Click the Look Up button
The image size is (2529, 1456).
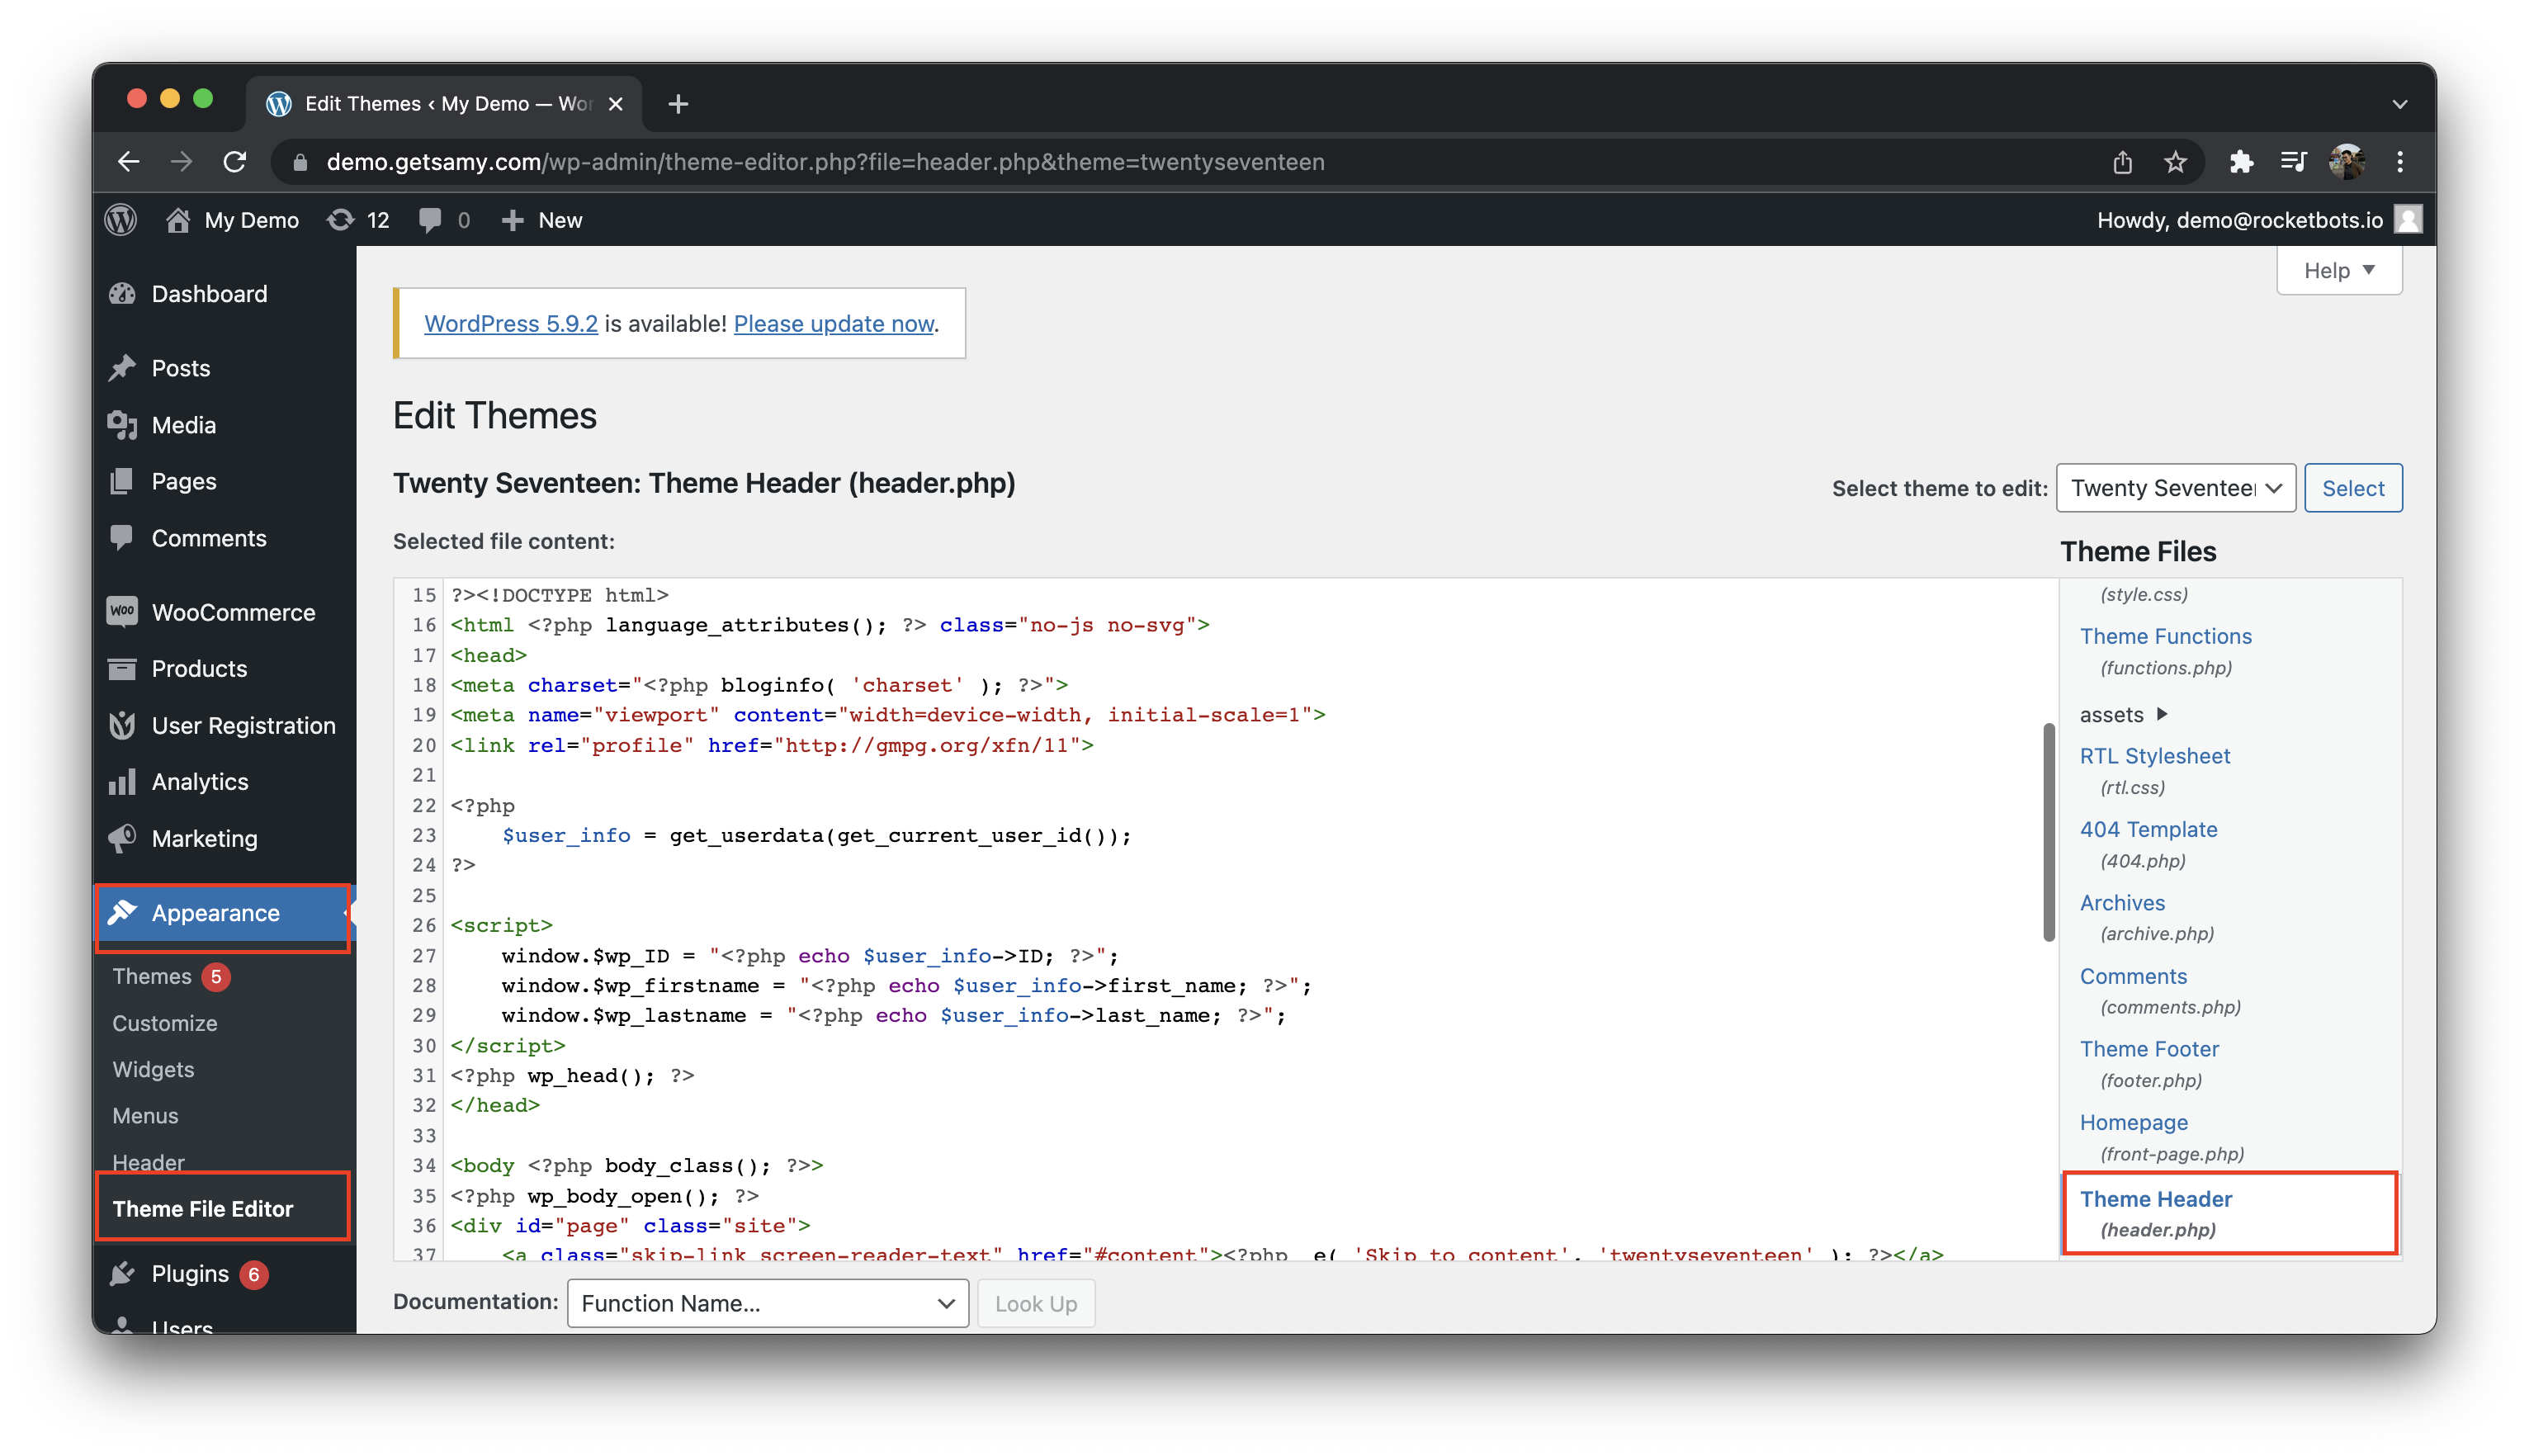[1035, 1302]
